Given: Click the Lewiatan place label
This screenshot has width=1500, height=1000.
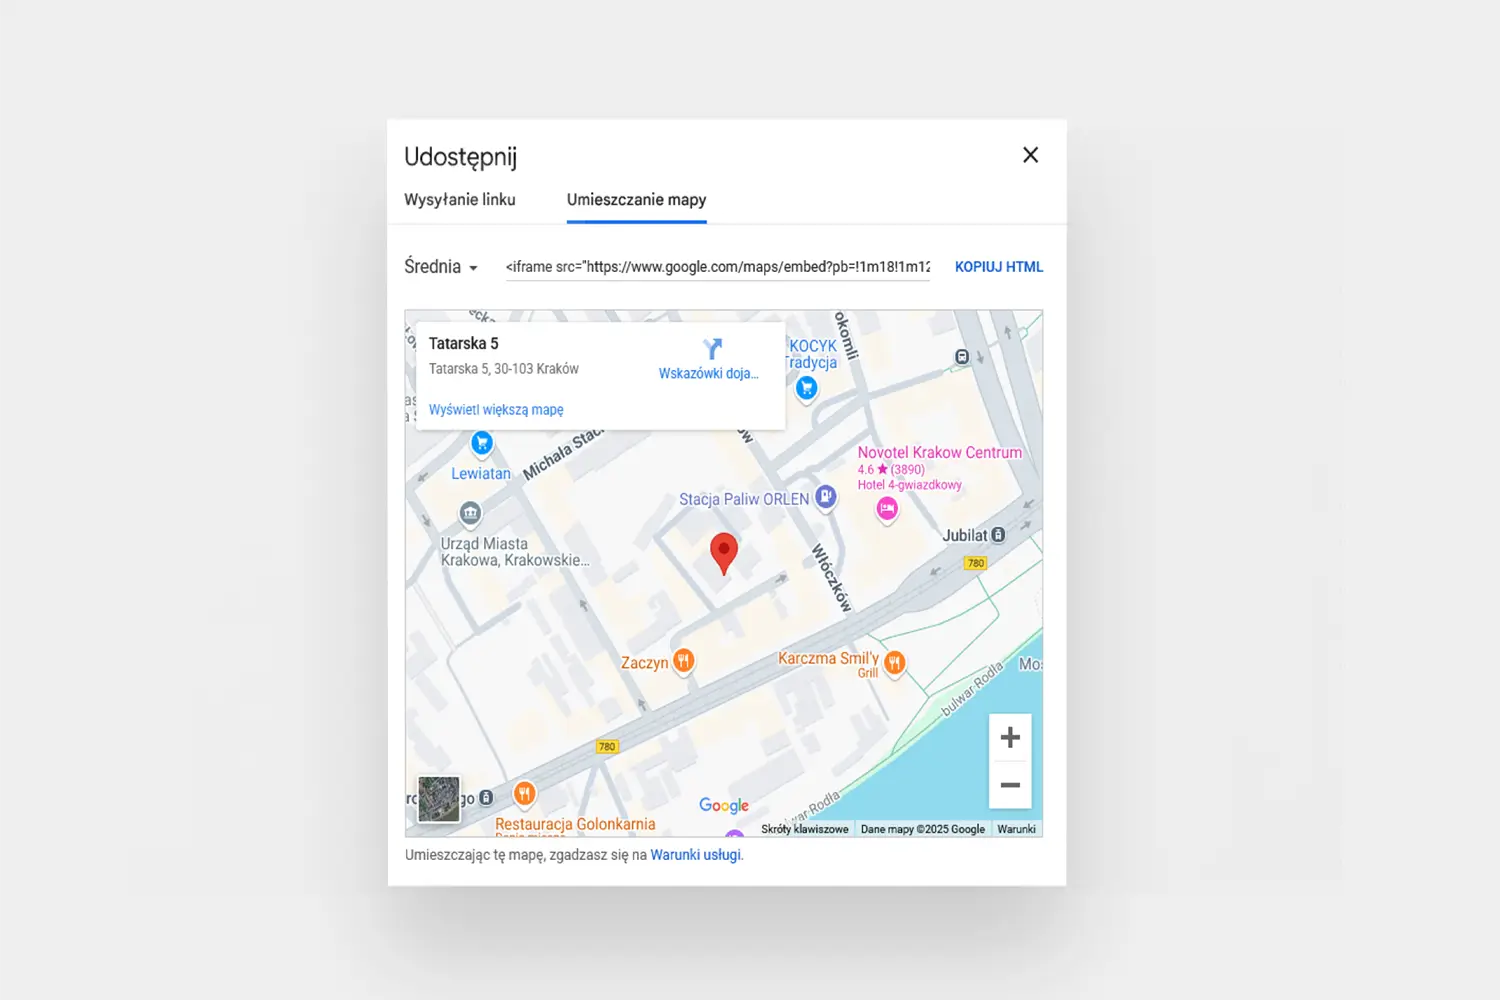Looking at the screenshot, I should (481, 474).
